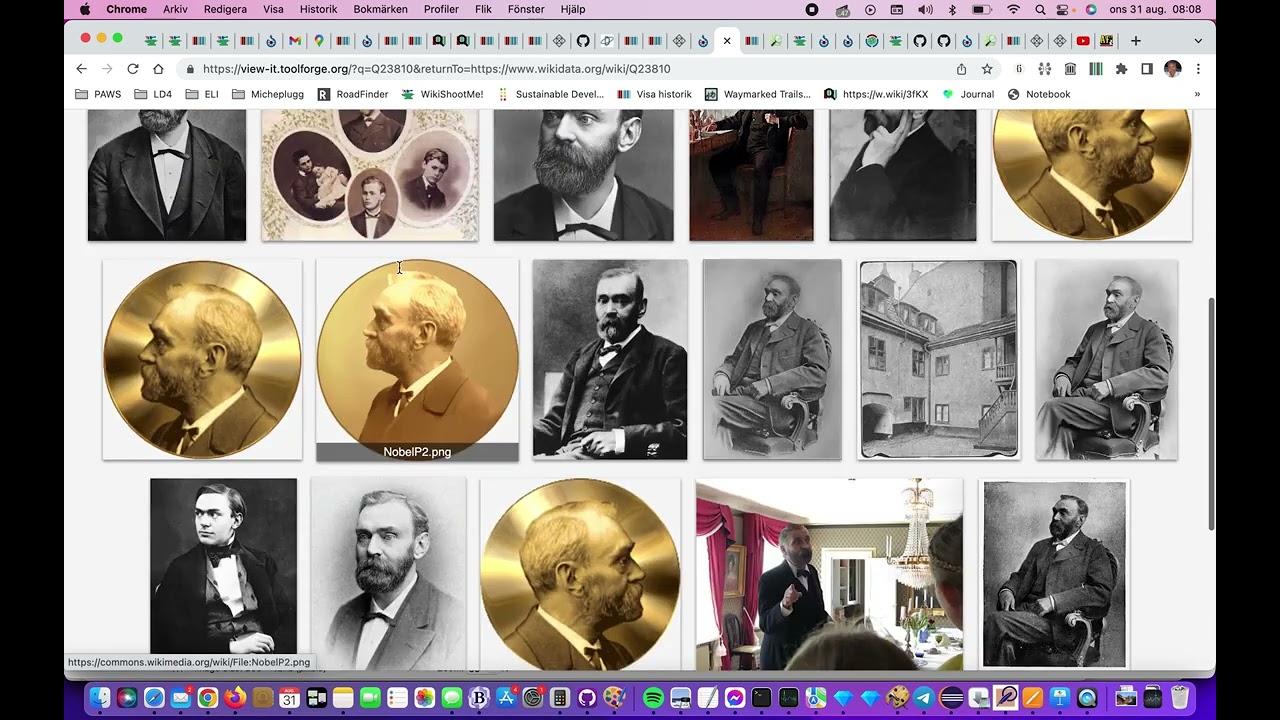Open the Fönster menu
Viewport: 1280px width, 720px height.
(526, 9)
